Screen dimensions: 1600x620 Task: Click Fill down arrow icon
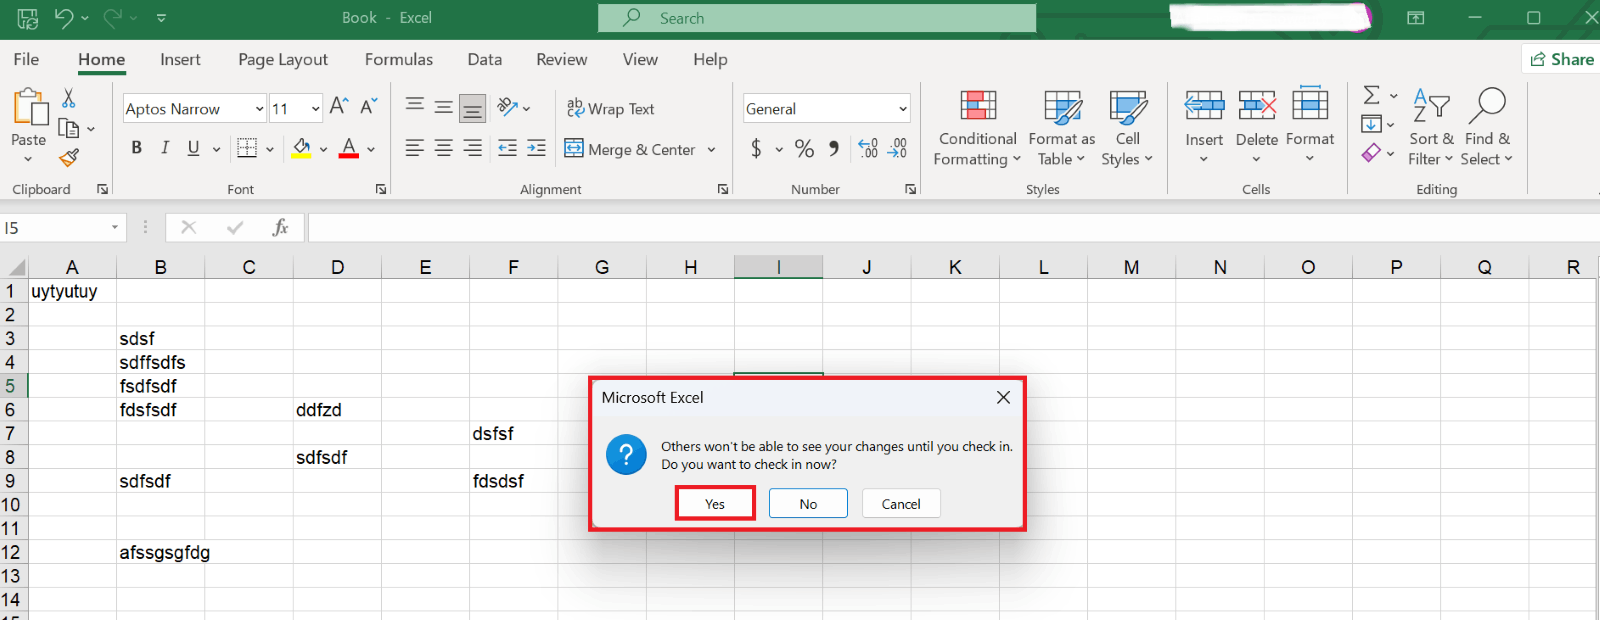coord(1372,124)
